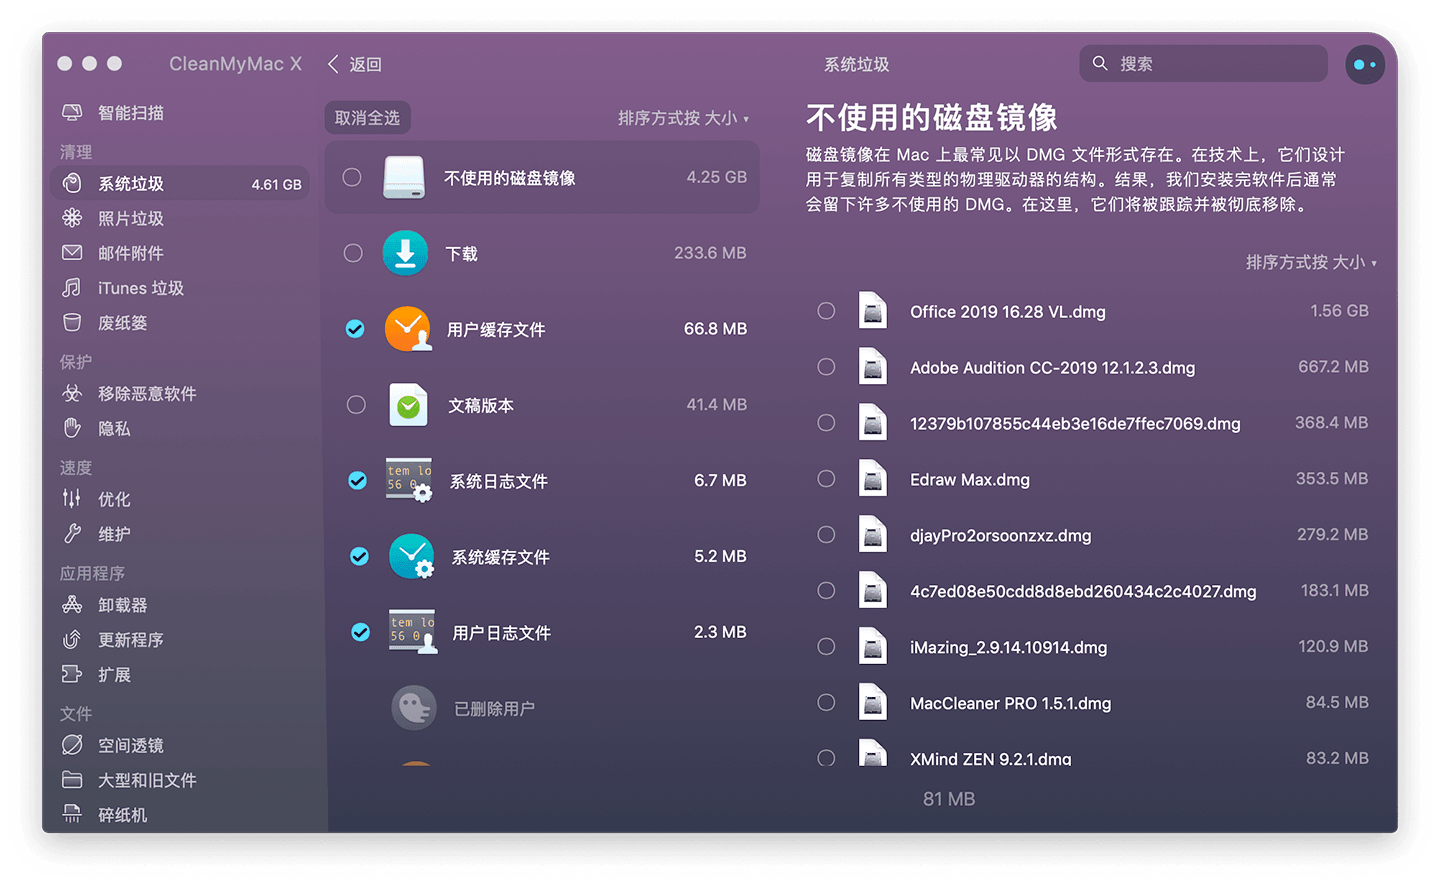The image size is (1440, 885).
Task: Click the 隐私 hand icon
Action: tap(72, 428)
